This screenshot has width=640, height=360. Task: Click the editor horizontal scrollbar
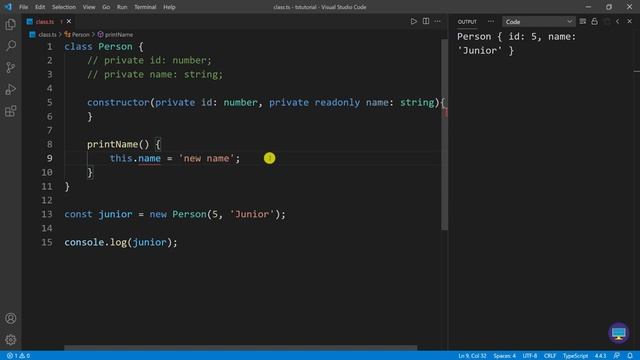coord(241,348)
